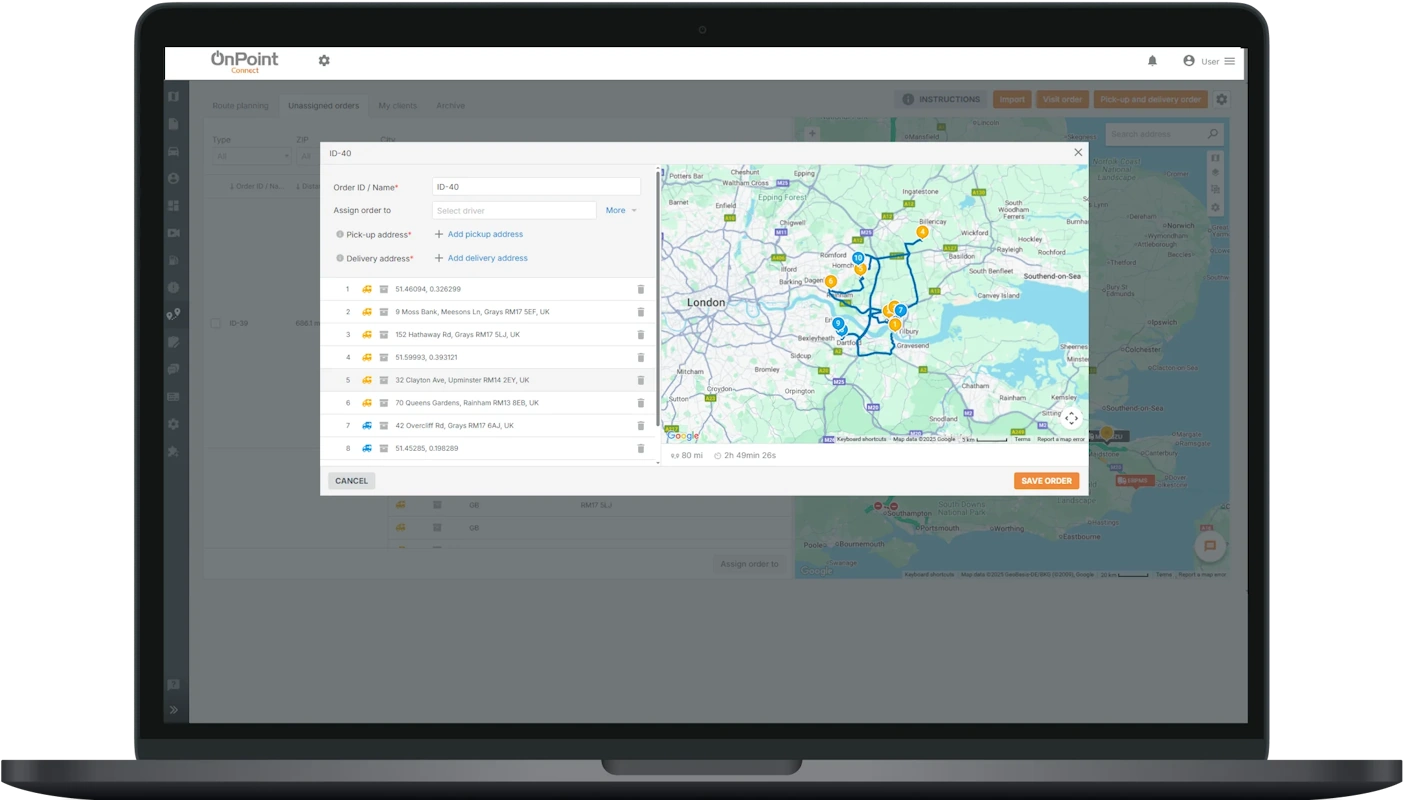Screen dimensions: 1403x800
Task: Click the info icon beside Delivery address
Action: click(340, 259)
